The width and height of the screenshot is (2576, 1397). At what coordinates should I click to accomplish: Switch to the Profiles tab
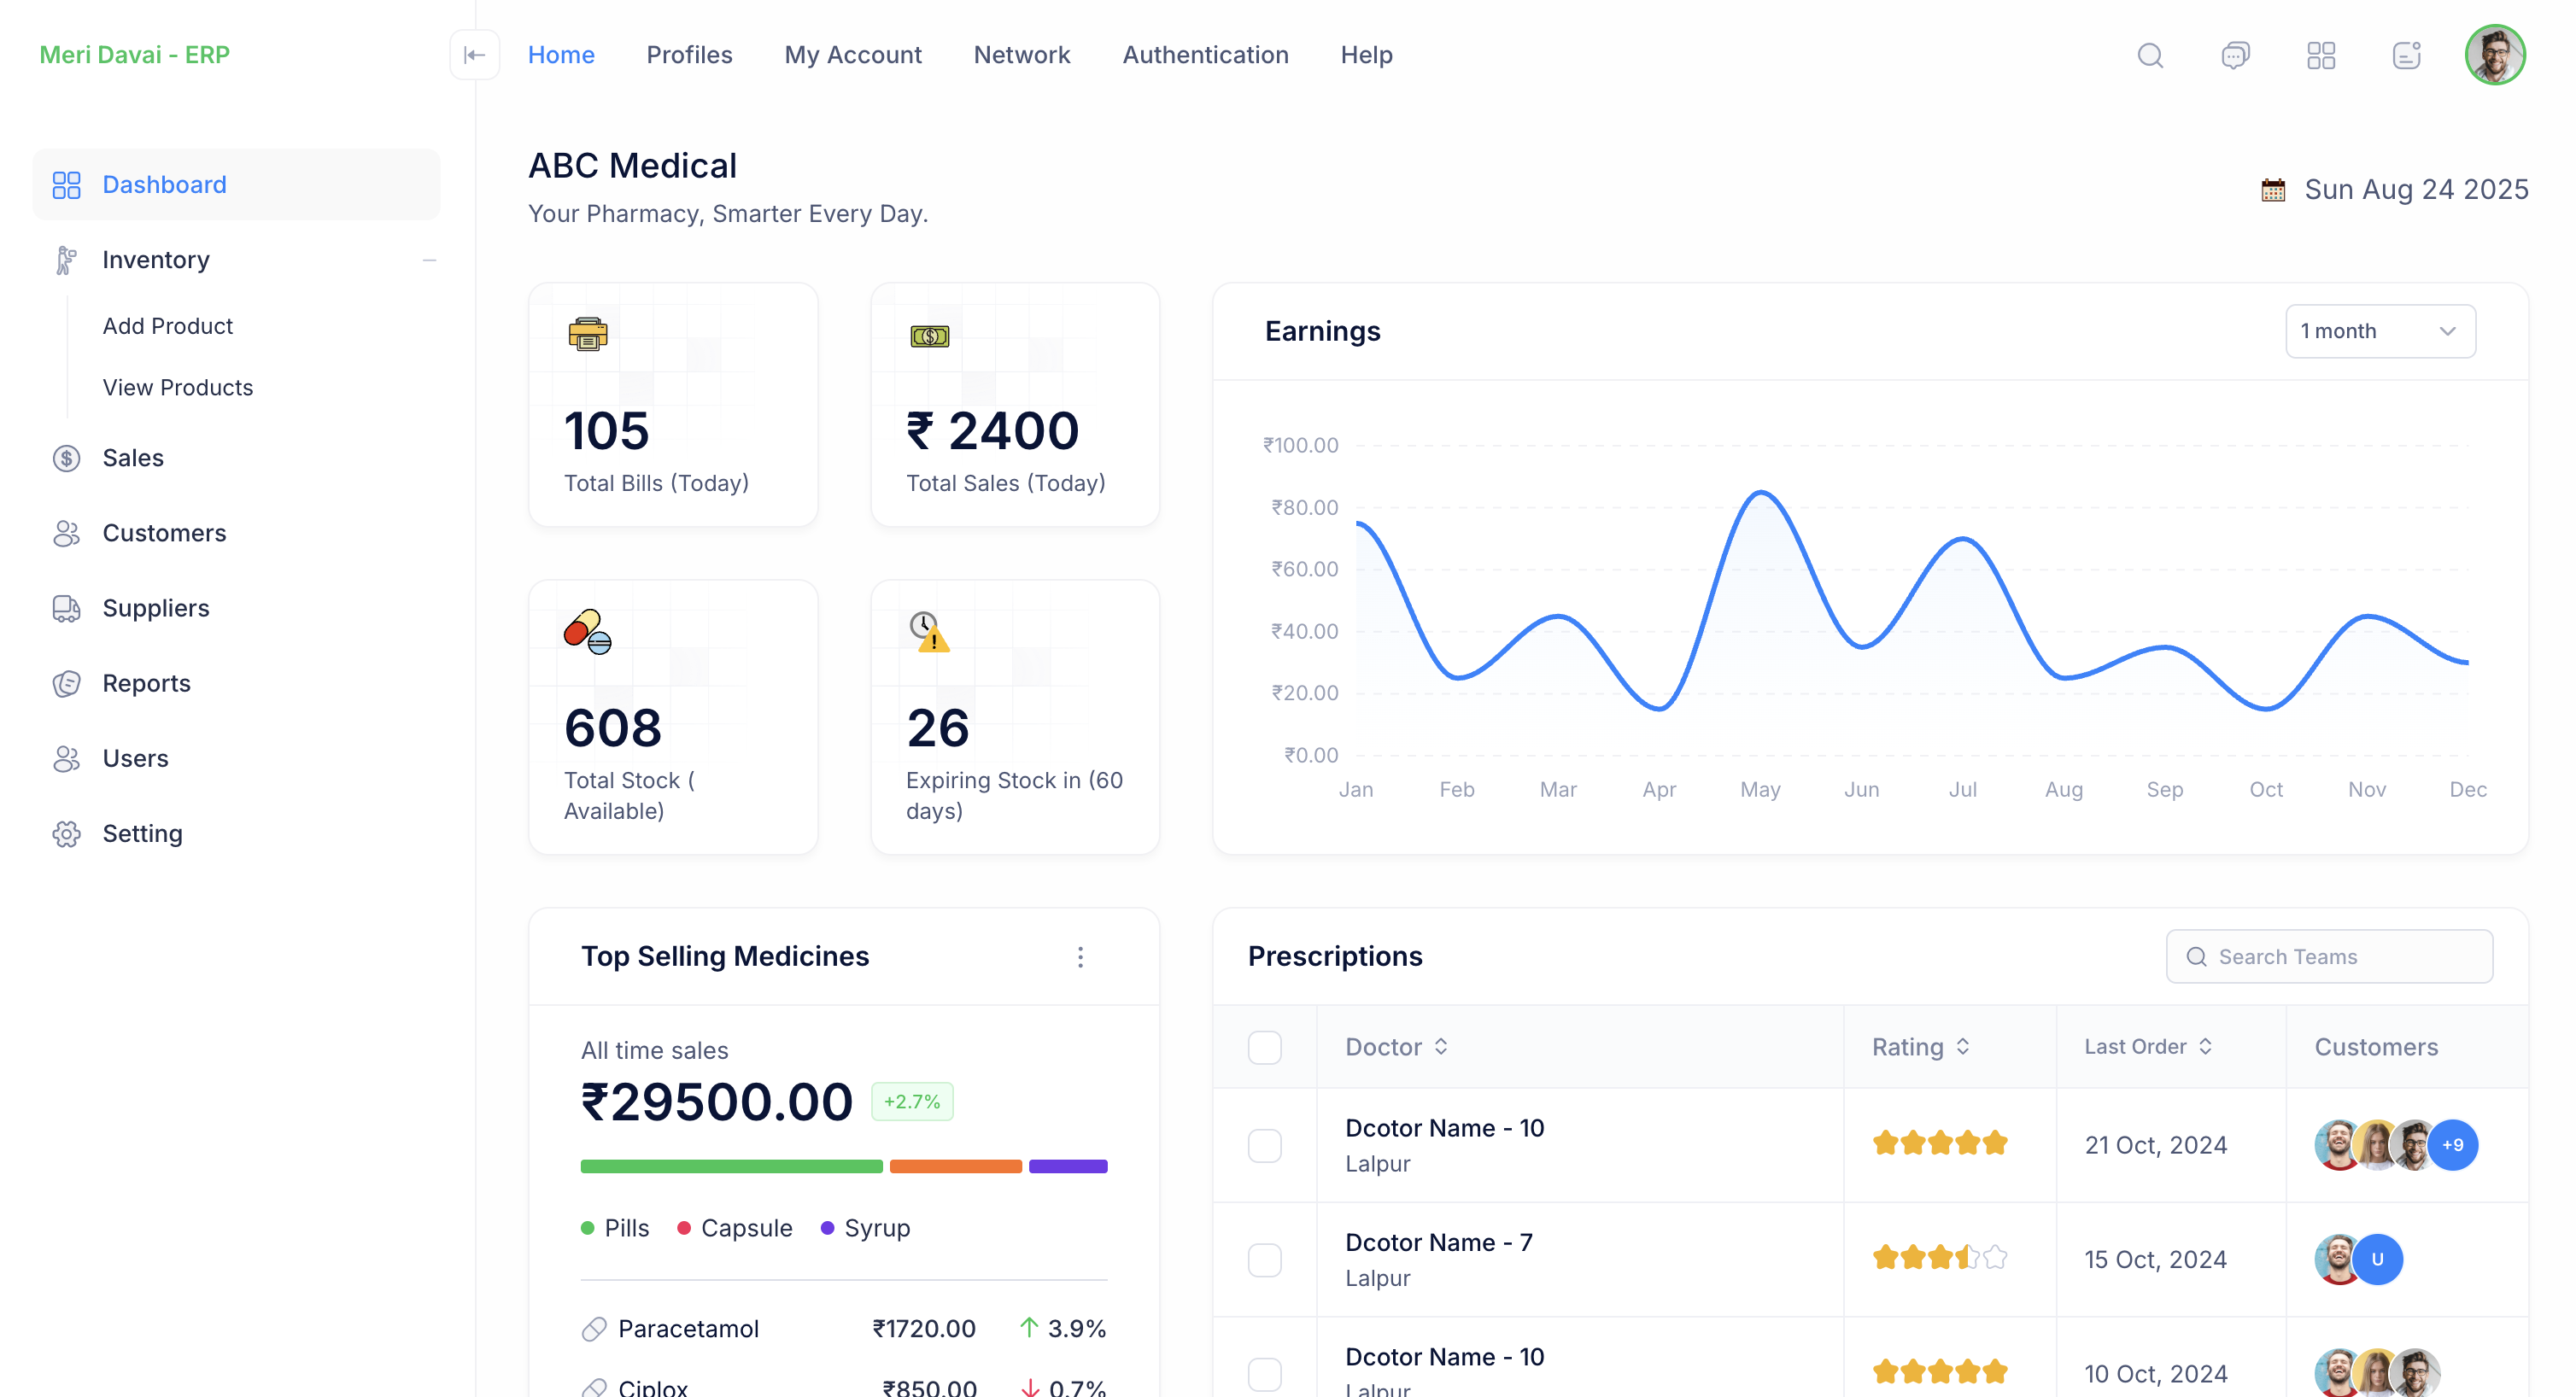pyautogui.click(x=689, y=55)
